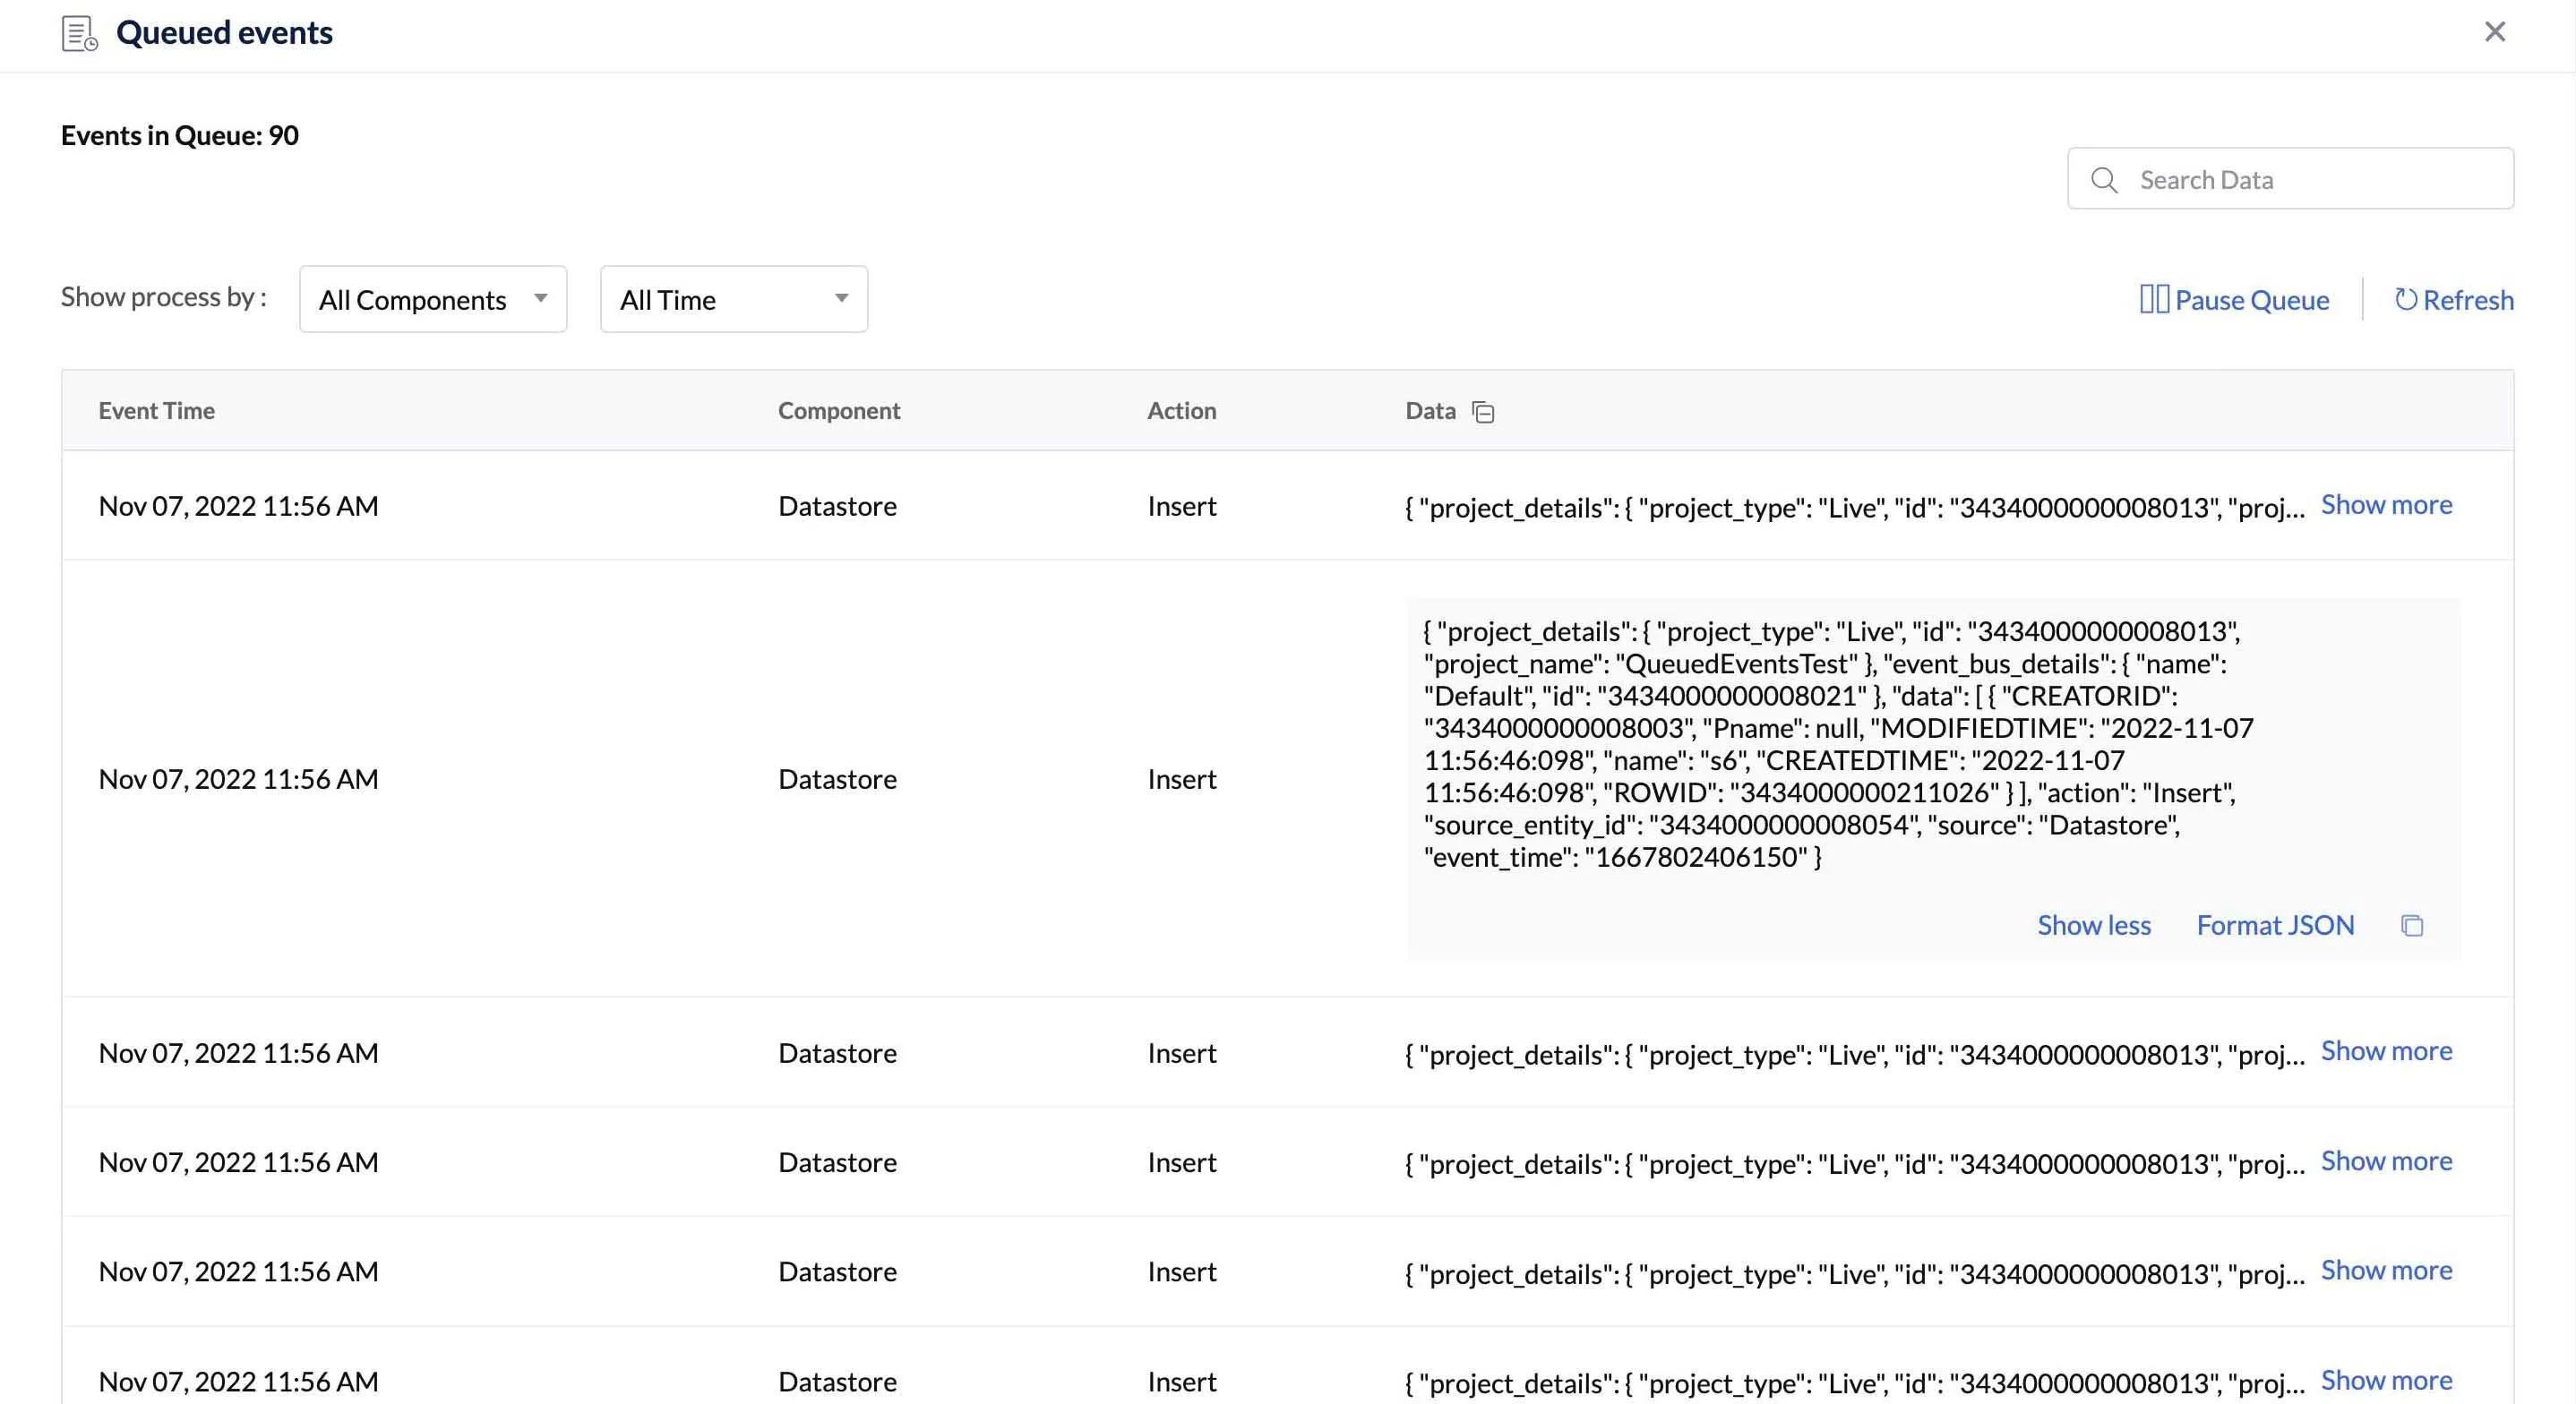Image resolution: width=2576 pixels, height=1404 pixels.
Task: Copy all data via Data header icon
Action: coord(1484,412)
